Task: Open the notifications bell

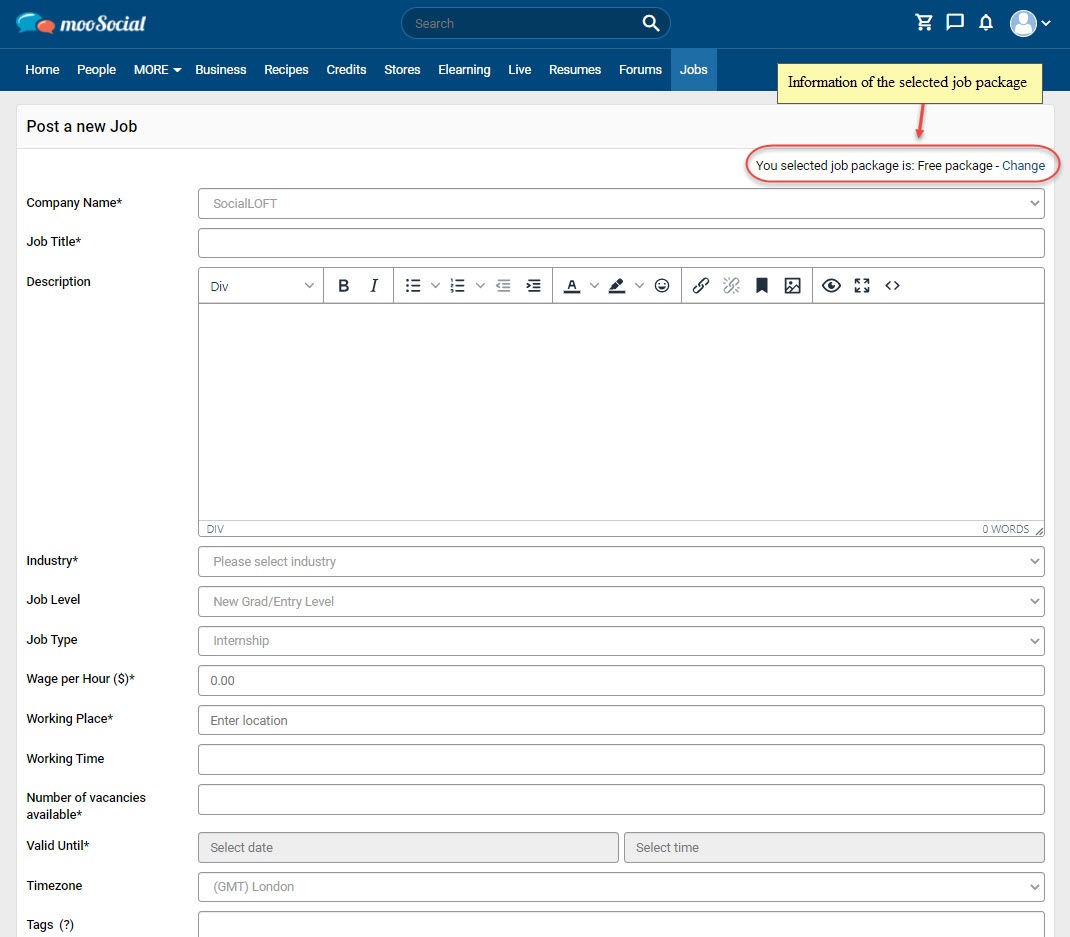Action: coord(986,23)
